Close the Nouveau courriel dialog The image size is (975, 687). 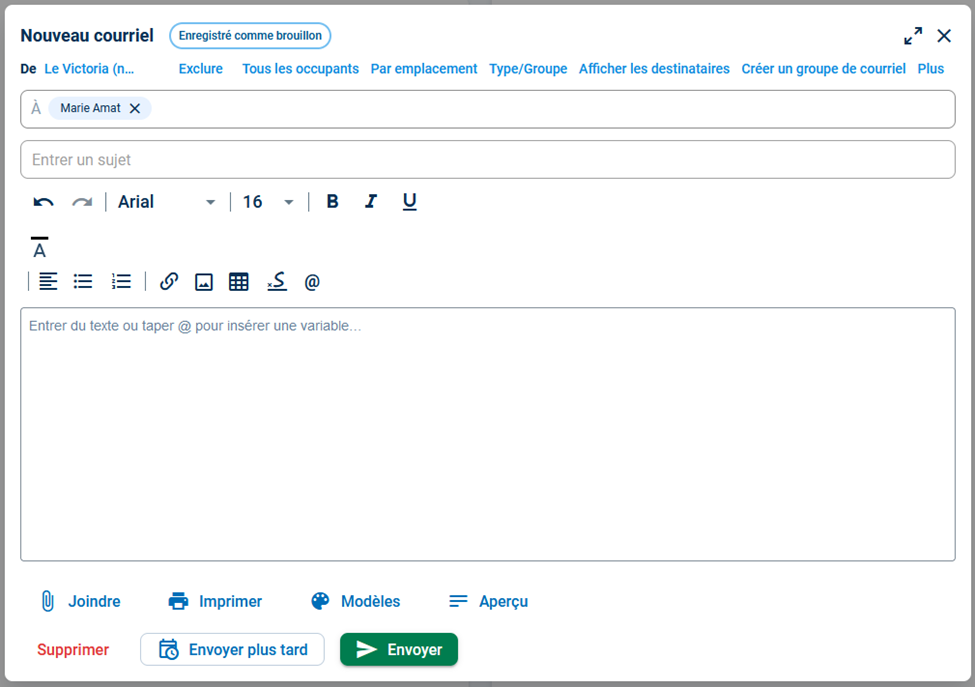pyautogui.click(x=944, y=36)
